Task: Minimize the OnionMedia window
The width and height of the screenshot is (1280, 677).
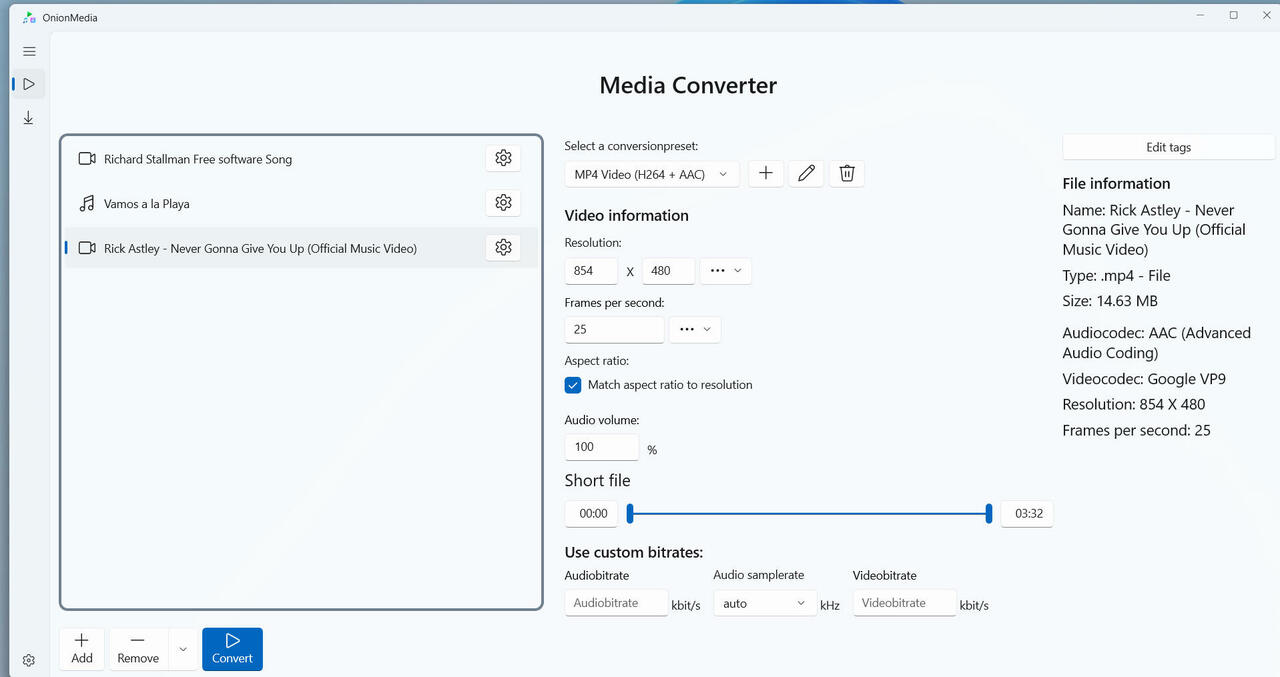Action: 1200,15
